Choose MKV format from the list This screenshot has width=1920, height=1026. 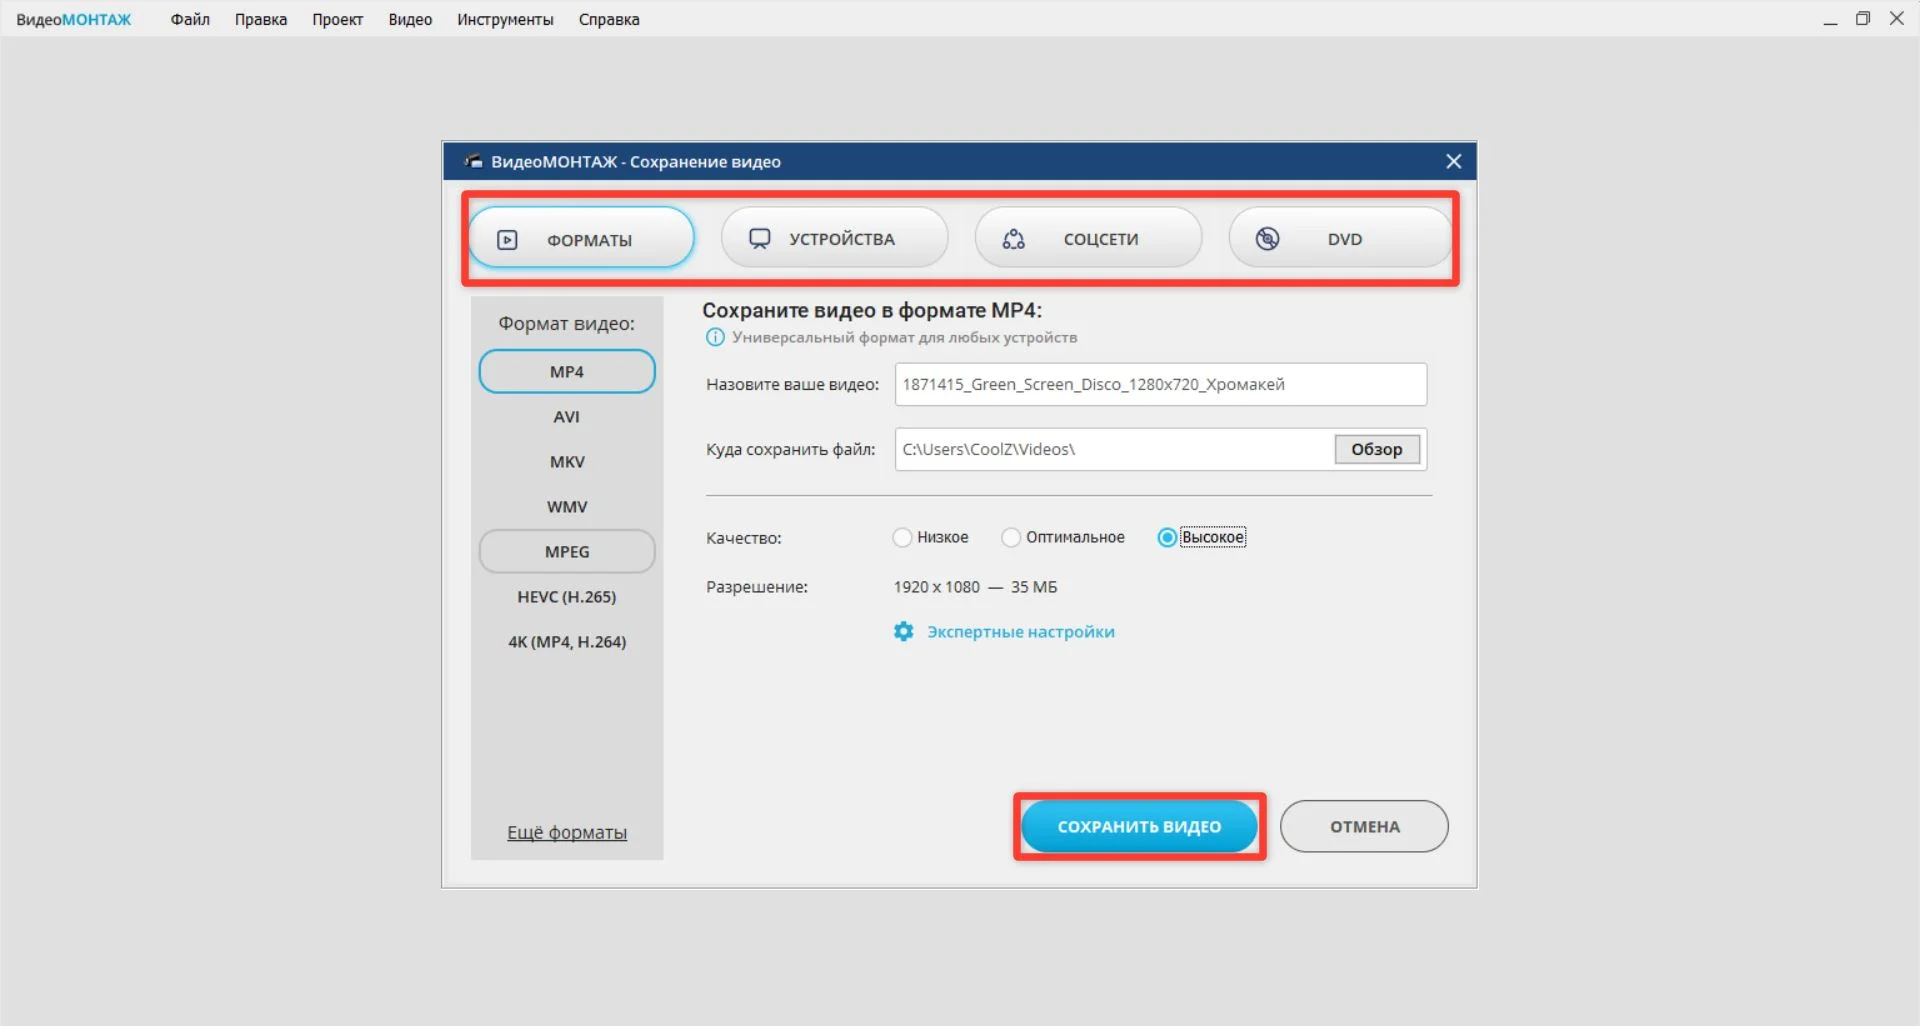pyautogui.click(x=567, y=462)
